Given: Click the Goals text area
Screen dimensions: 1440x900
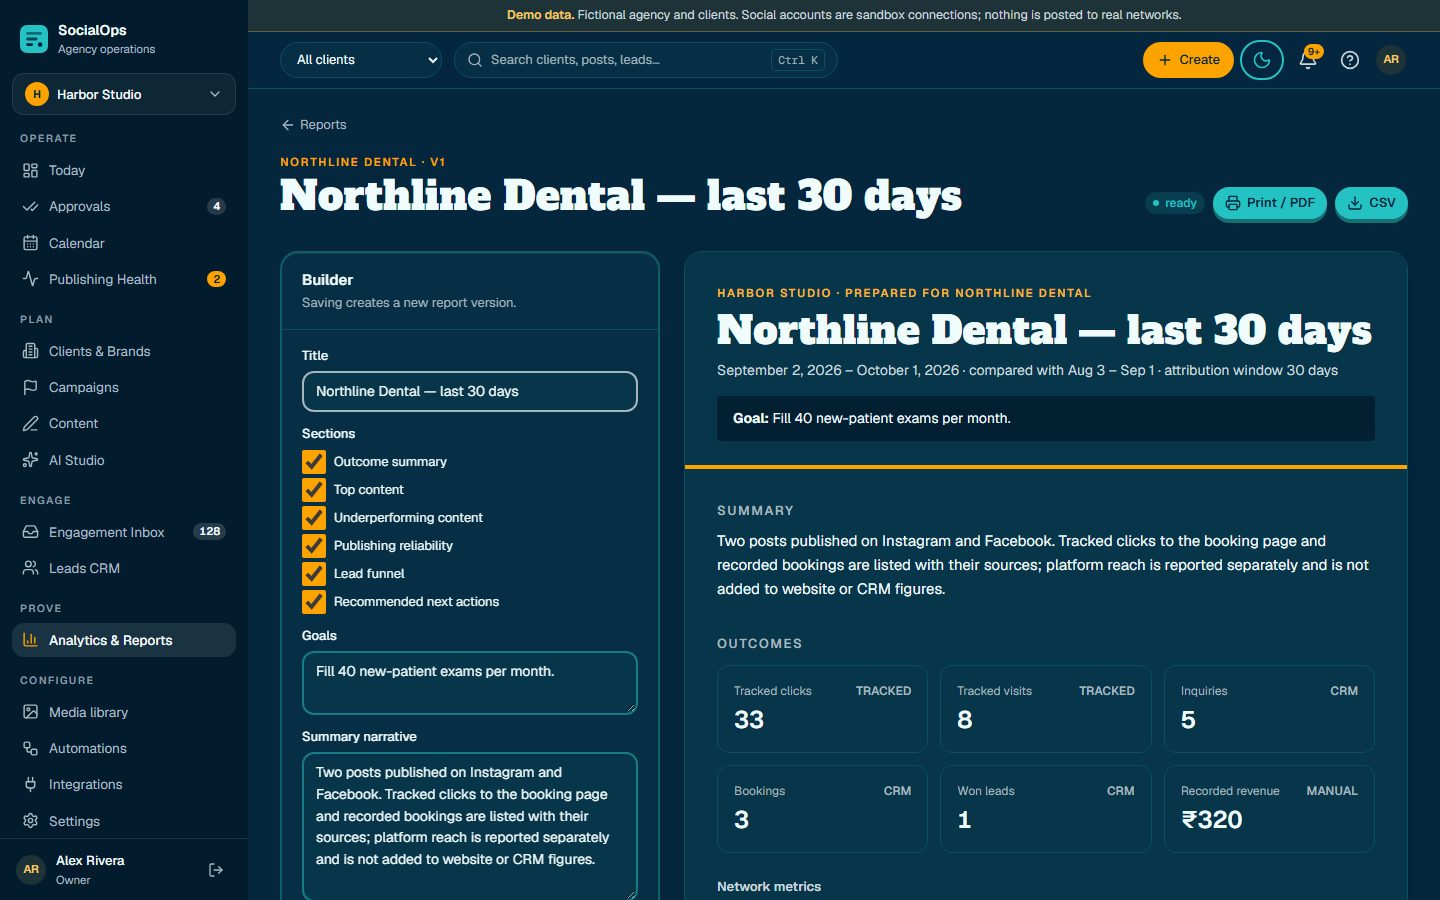Looking at the screenshot, I should tap(470, 683).
